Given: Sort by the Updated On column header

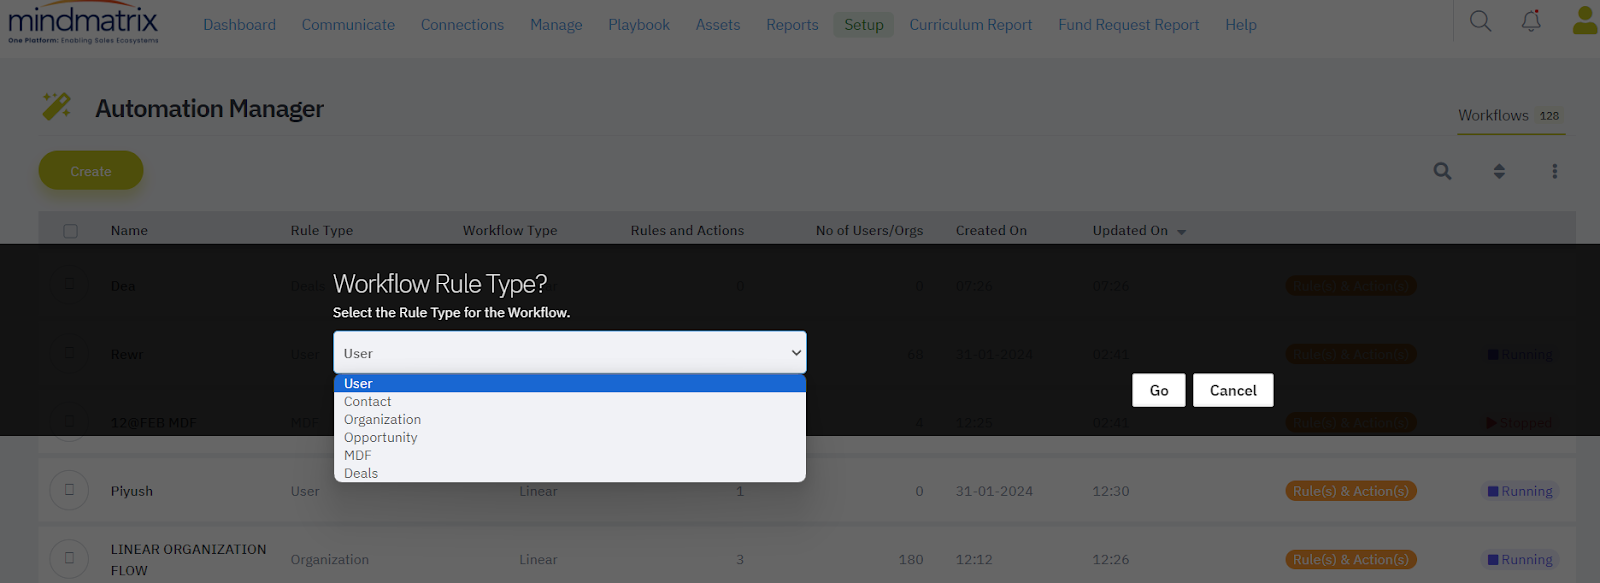Looking at the screenshot, I should pos(1130,231).
